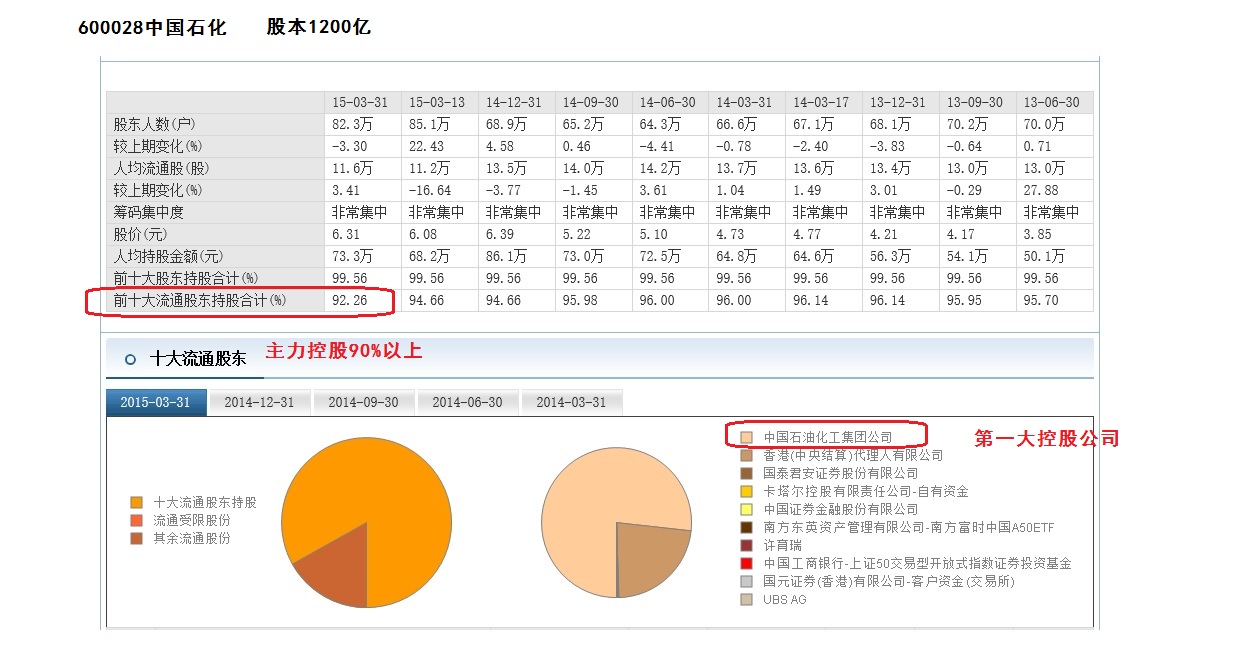This screenshot has width=1257, height=659.
Task: Select the 2015-03-31 tab
Action: tap(156, 402)
